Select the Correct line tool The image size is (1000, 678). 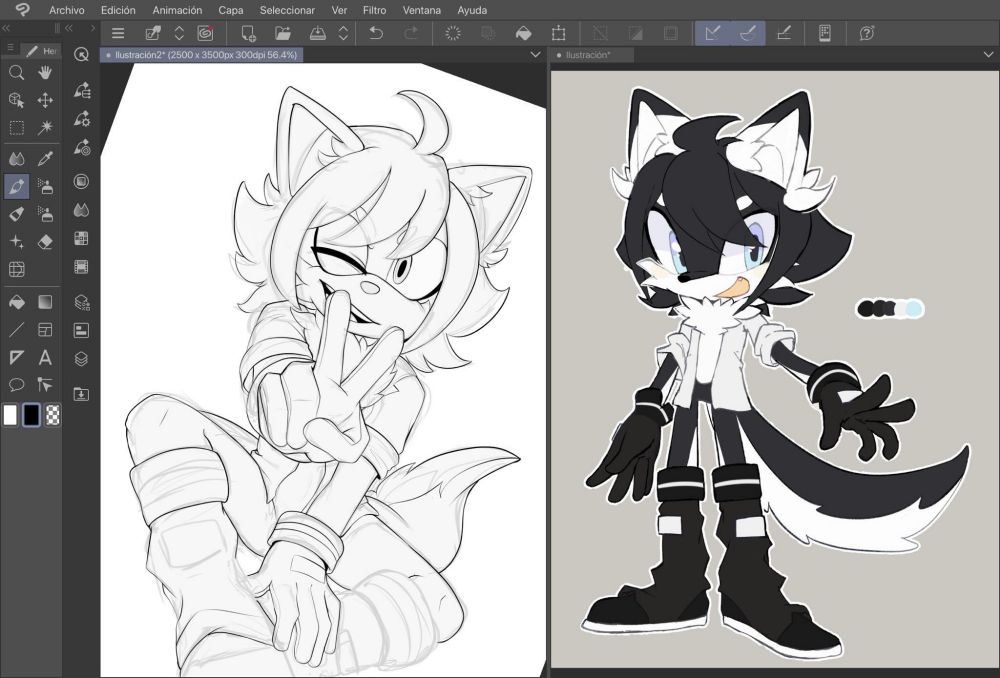click(x=45, y=385)
